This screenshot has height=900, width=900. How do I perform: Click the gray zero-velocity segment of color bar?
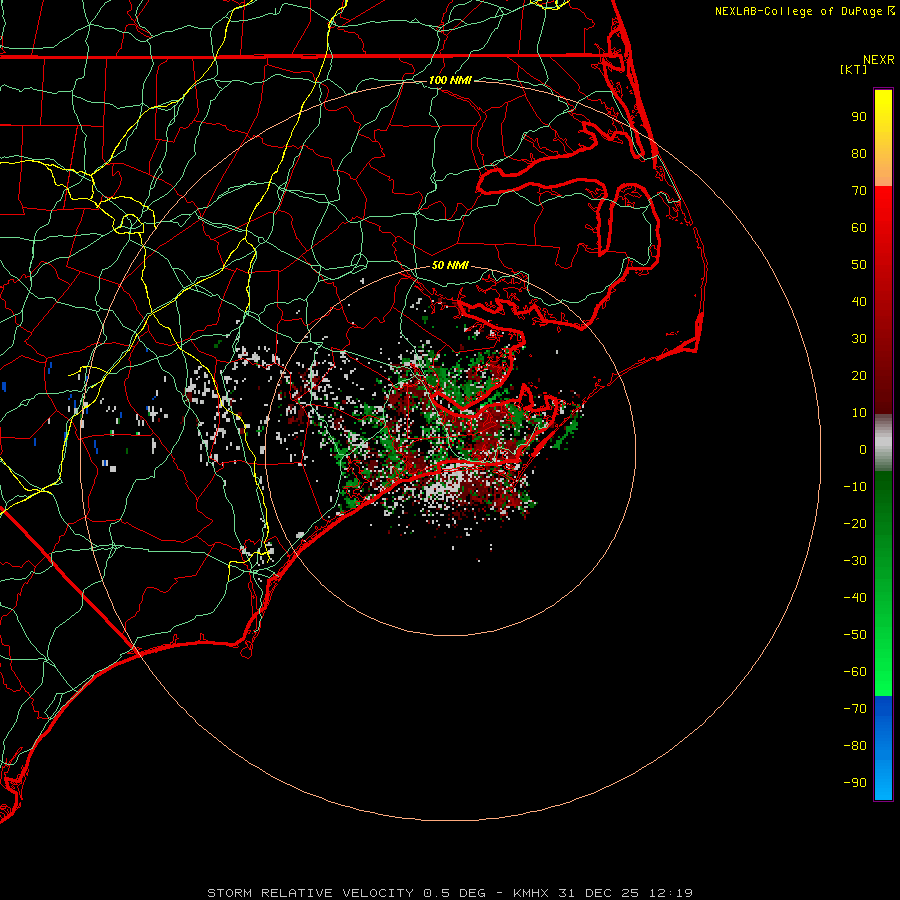point(883,443)
